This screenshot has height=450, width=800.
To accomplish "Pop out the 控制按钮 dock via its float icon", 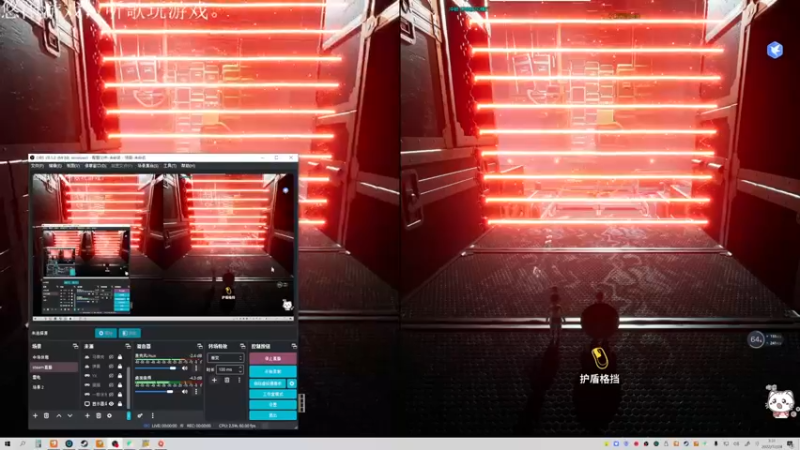I will click(294, 346).
